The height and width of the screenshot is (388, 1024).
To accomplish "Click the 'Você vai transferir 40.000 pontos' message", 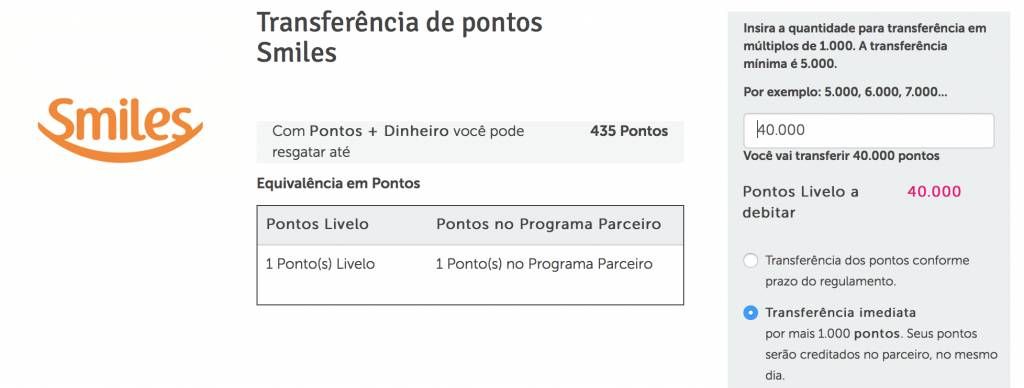I will [841, 156].
